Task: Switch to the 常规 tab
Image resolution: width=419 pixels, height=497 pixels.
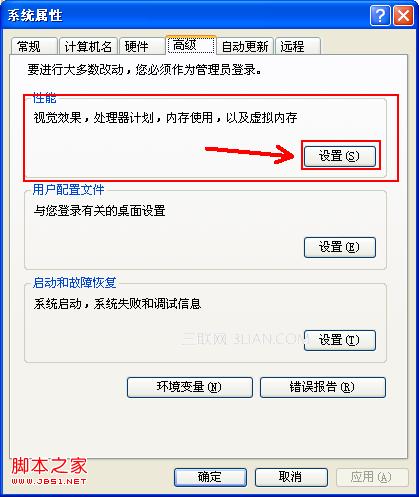Action: tap(34, 46)
